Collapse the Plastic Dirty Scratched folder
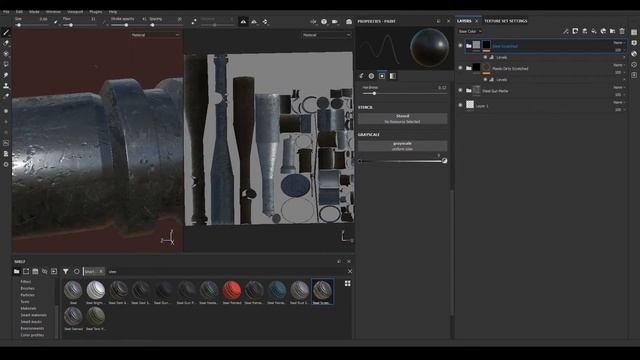Screen dimensions: 640x360 (x=469, y=68)
